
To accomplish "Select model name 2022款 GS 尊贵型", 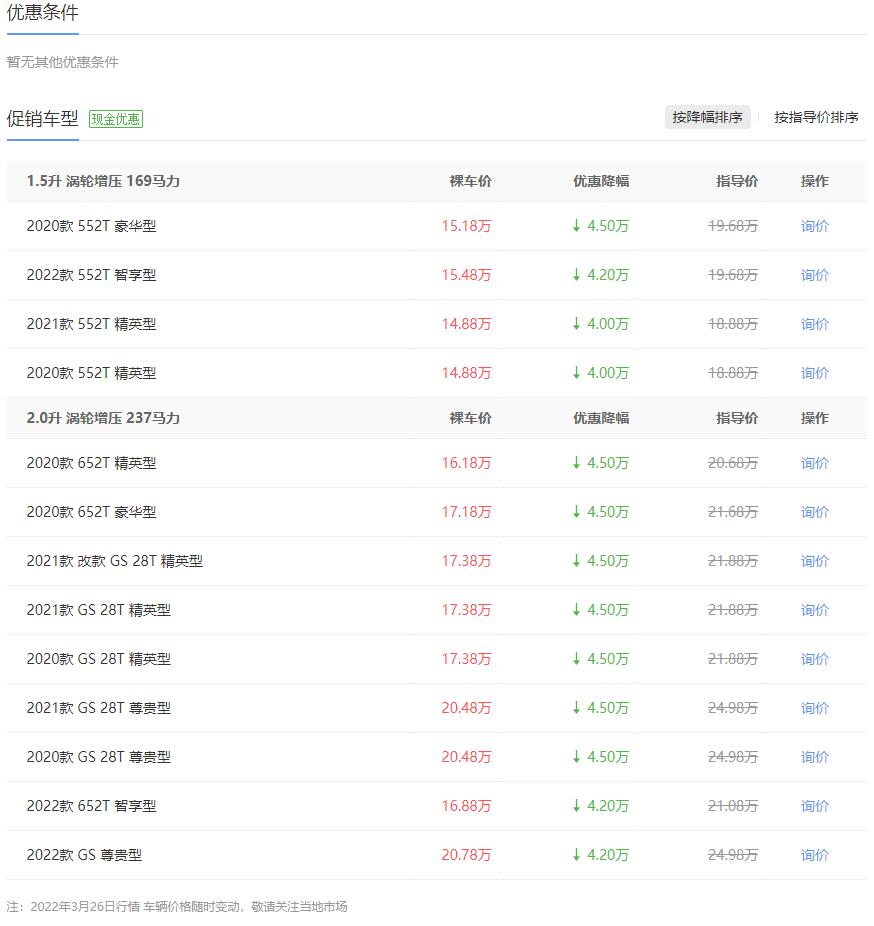I will (x=84, y=855).
